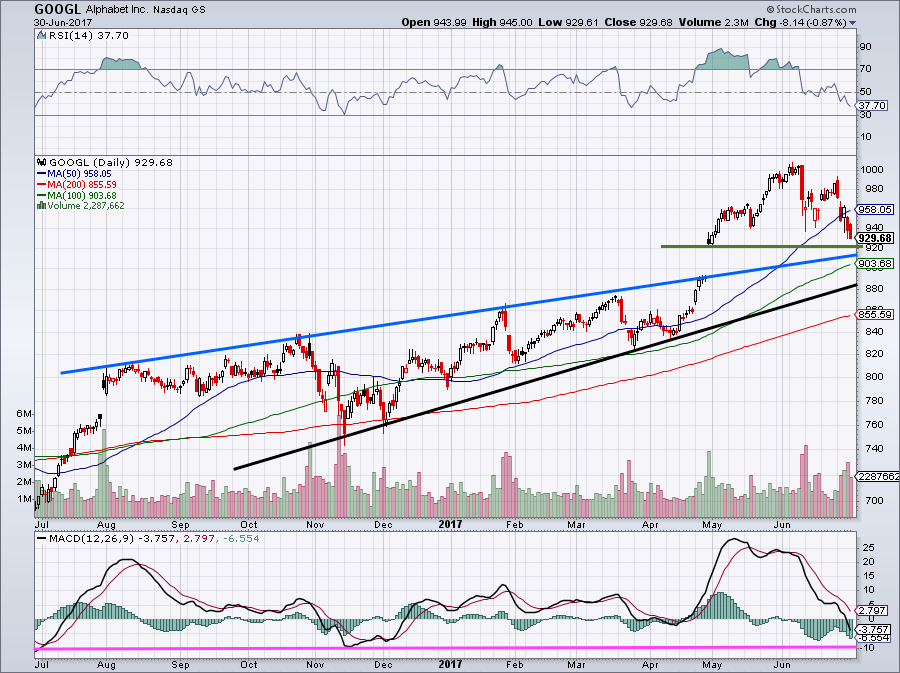Click the 1000 price axis label
Screen dimensions: 900x673
coord(872,170)
